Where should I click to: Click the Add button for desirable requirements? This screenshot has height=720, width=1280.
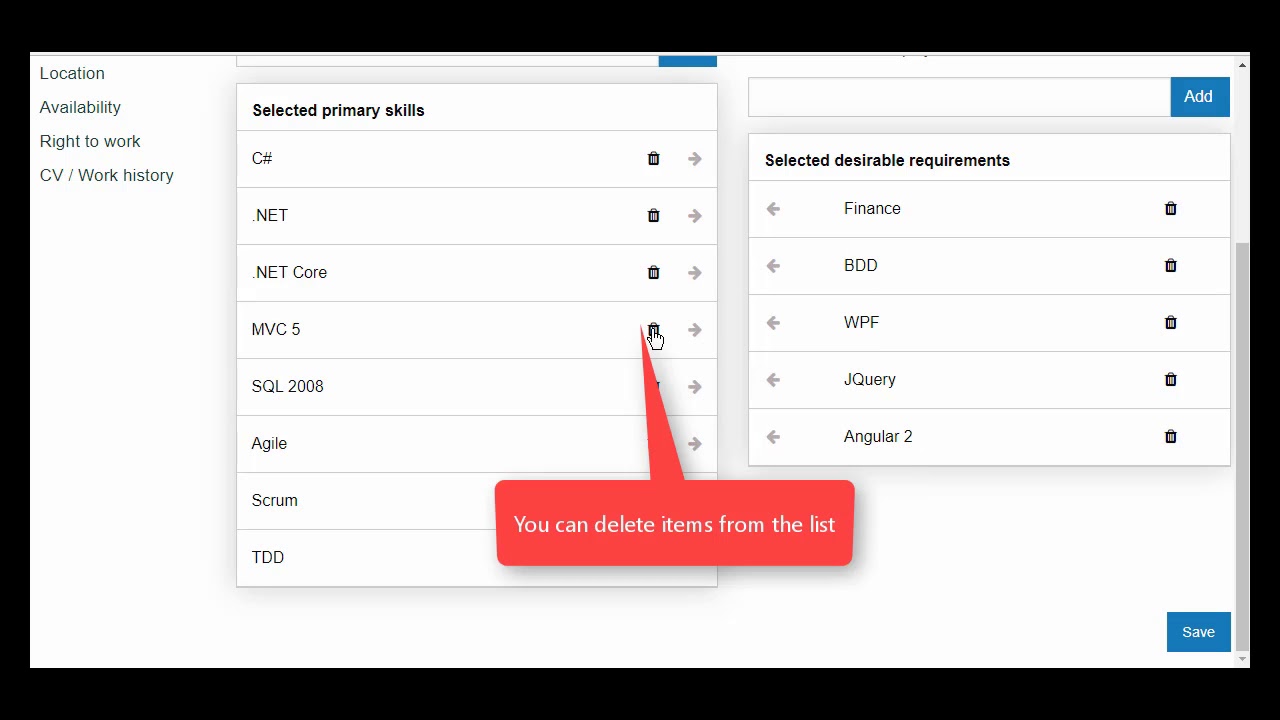pyautogui.click(x=1199, y=97)
